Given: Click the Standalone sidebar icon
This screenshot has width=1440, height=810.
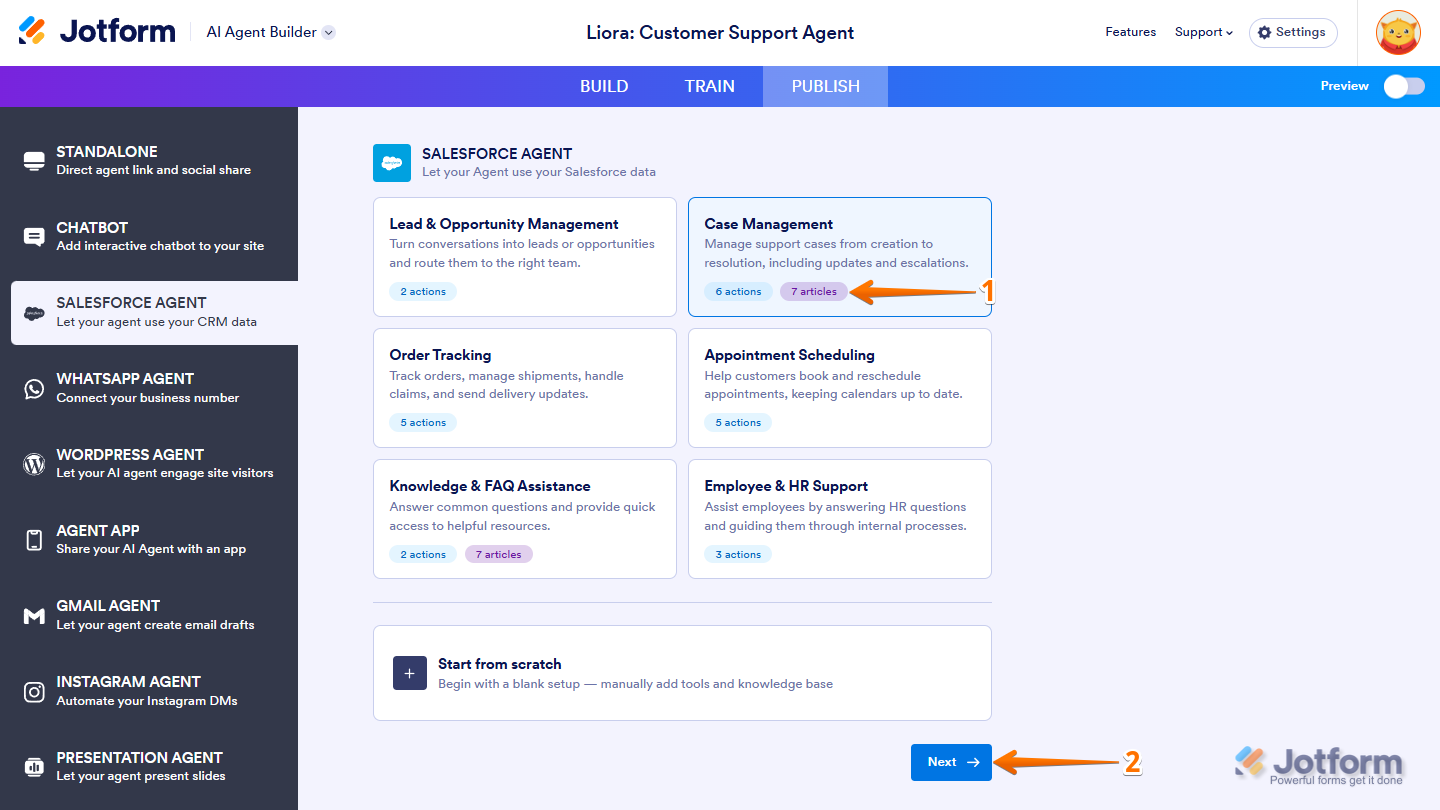Looking at the screenshot, I should 34,161.
